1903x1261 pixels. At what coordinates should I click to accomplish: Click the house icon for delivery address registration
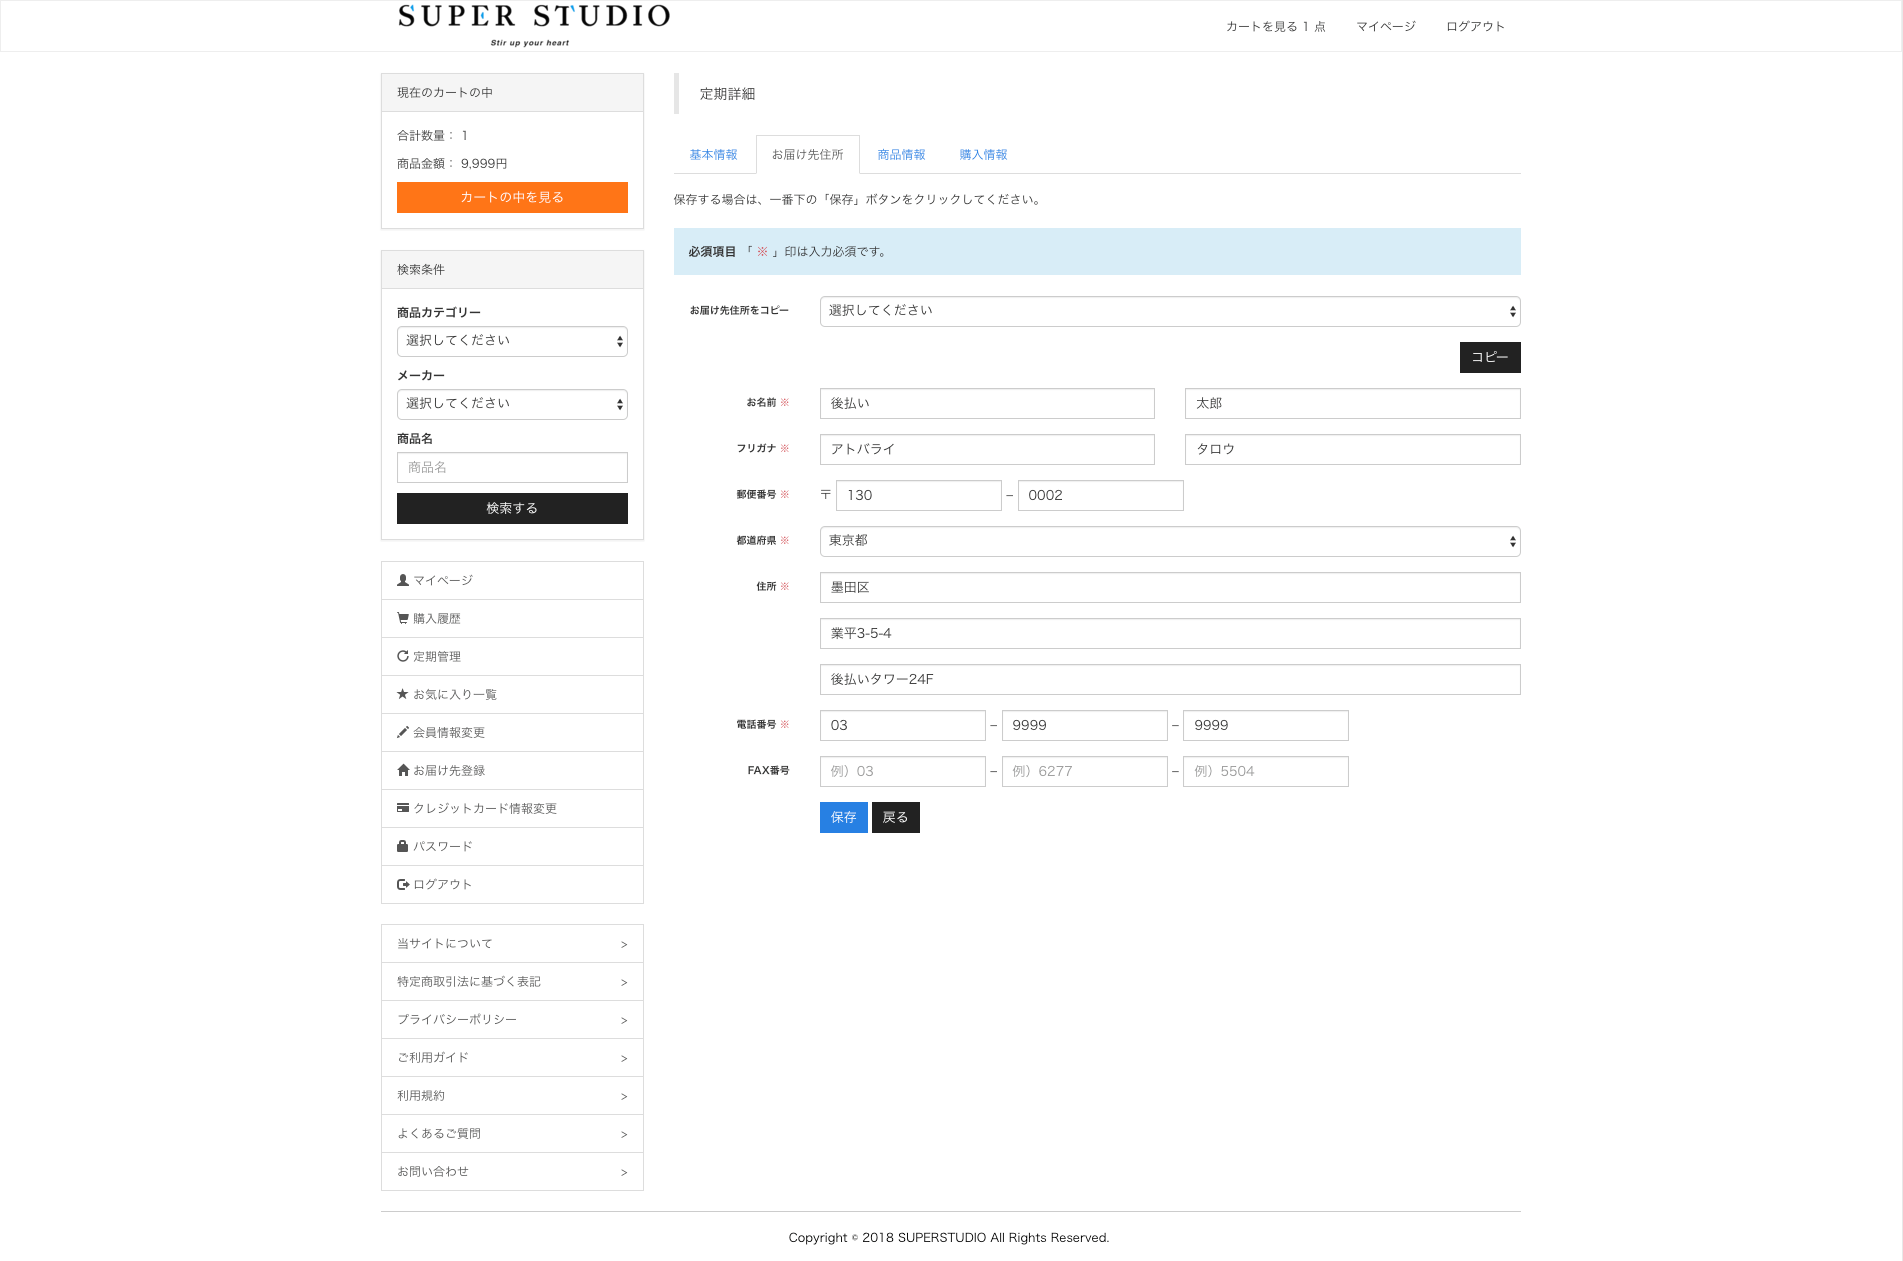[403, 770]
